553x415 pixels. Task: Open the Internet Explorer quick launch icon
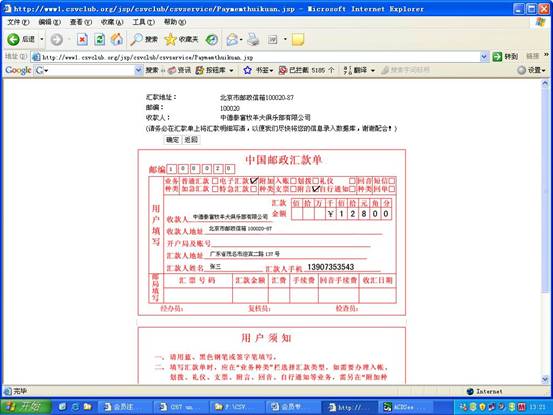coord(75,407)
